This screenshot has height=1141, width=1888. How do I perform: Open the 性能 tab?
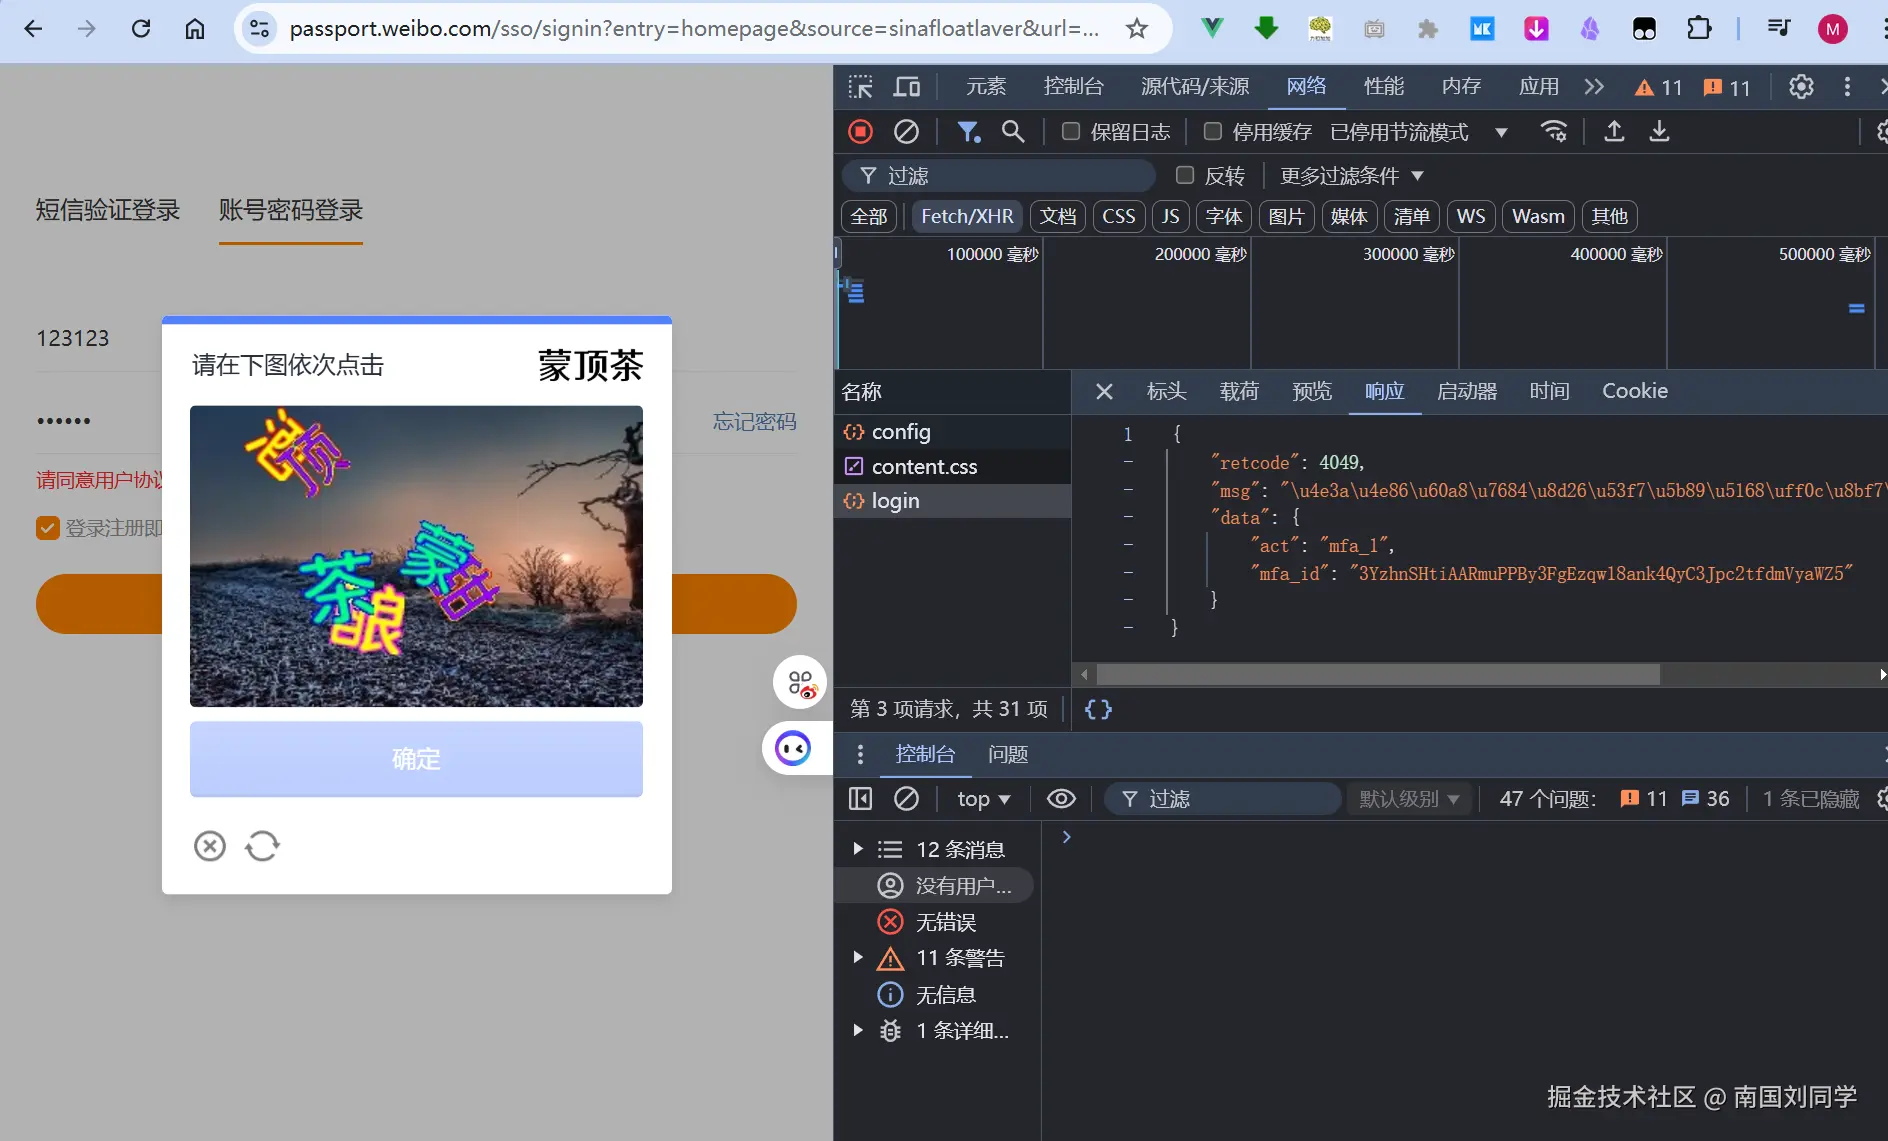(x=1384, y=87)
